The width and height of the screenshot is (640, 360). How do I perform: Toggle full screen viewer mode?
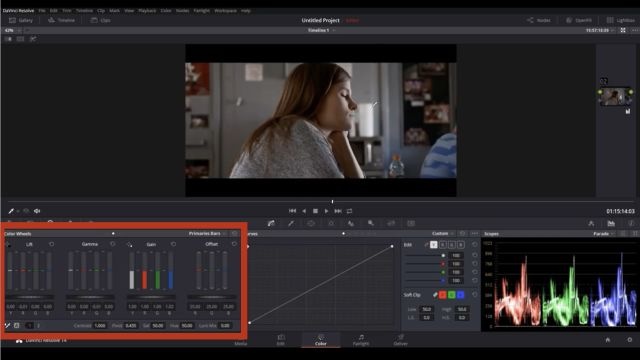coord(623,30)
